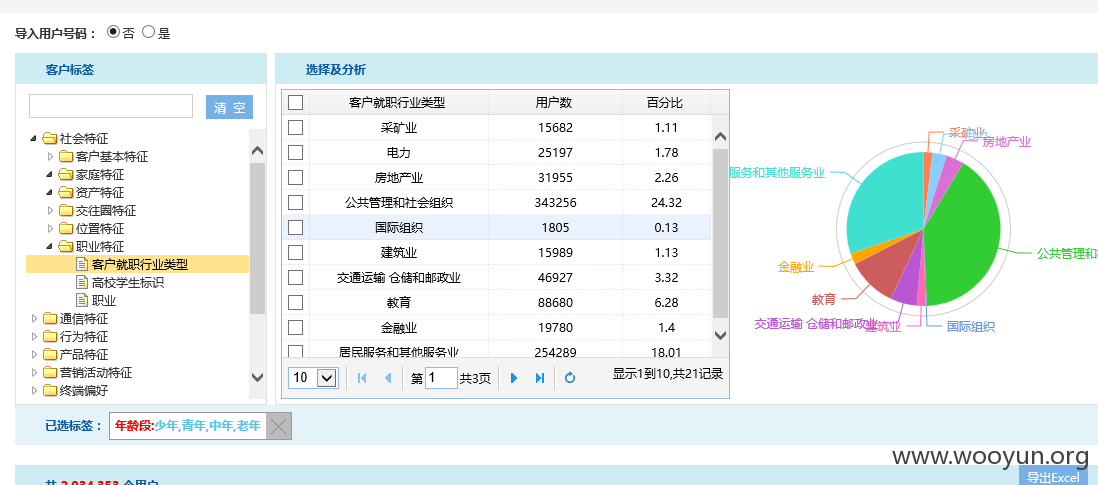
Task: Check the 公共管理和社会组织 row checkbox
Action: click(296, 202)
